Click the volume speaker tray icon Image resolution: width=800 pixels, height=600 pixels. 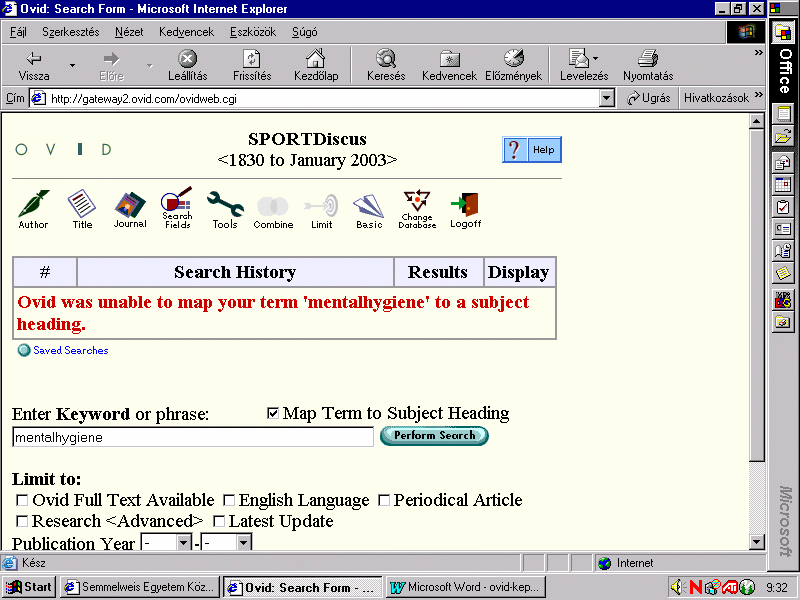pos(677,587)
